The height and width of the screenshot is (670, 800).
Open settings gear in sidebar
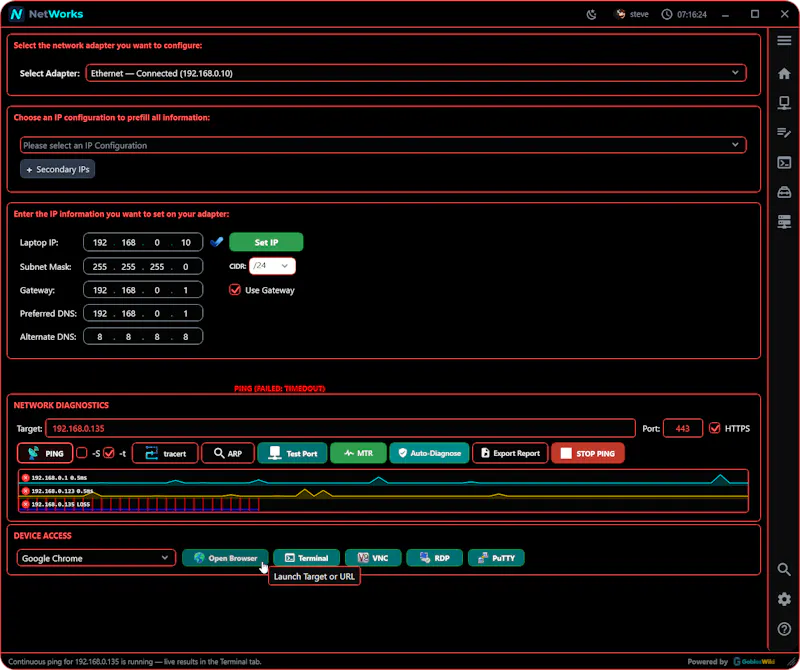point(784,599)
